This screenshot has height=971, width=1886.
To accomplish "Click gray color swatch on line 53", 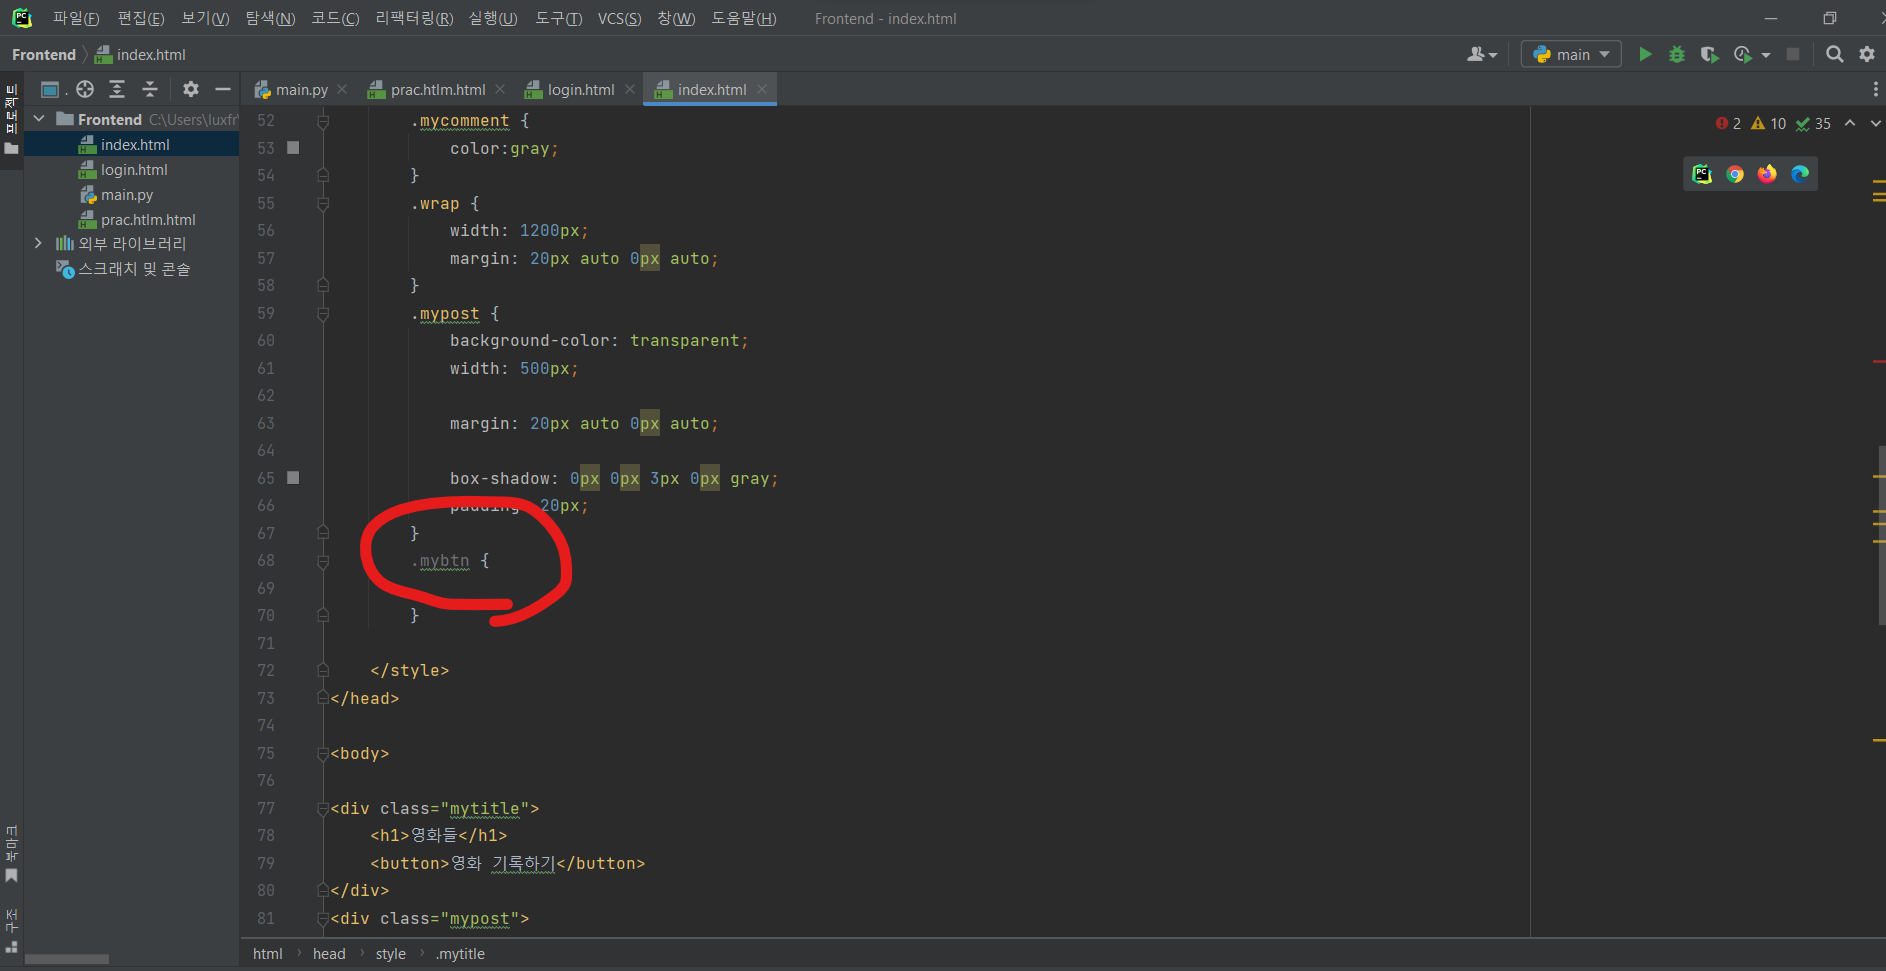I will [293, 148].
